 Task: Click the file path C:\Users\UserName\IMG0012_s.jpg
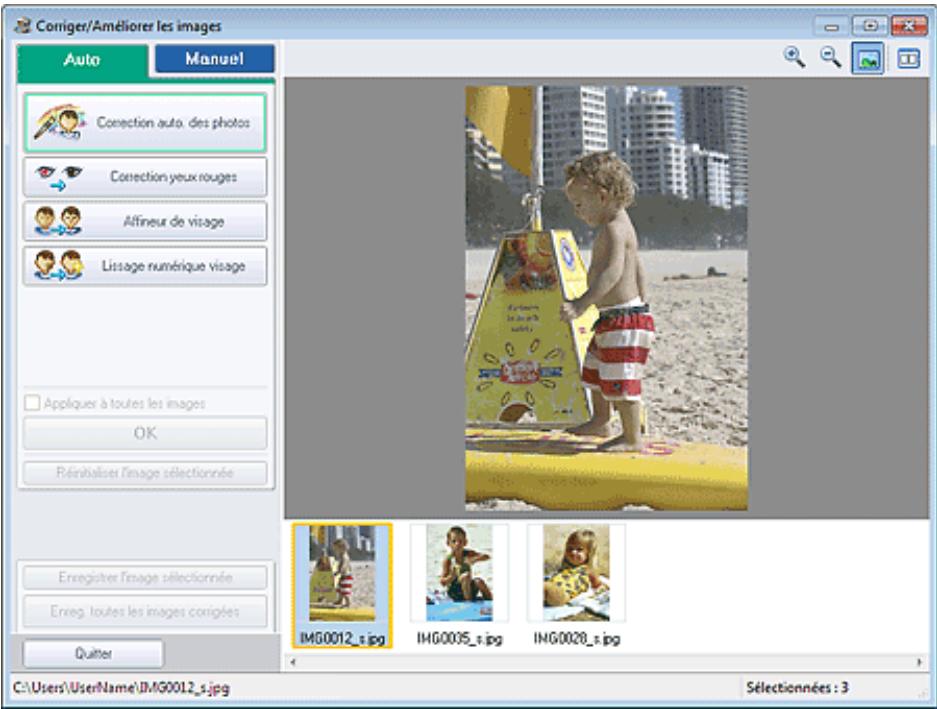(x=121, y=688)
